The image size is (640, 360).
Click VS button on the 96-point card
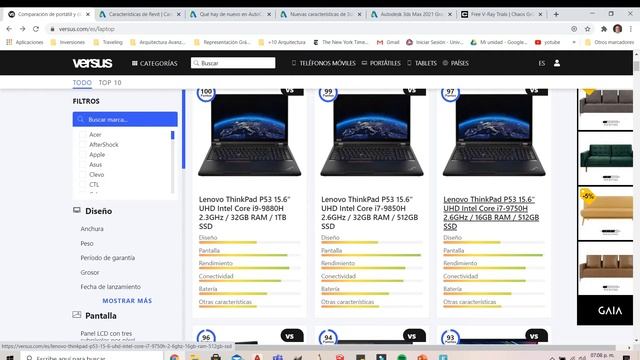[x=292, y=336]
